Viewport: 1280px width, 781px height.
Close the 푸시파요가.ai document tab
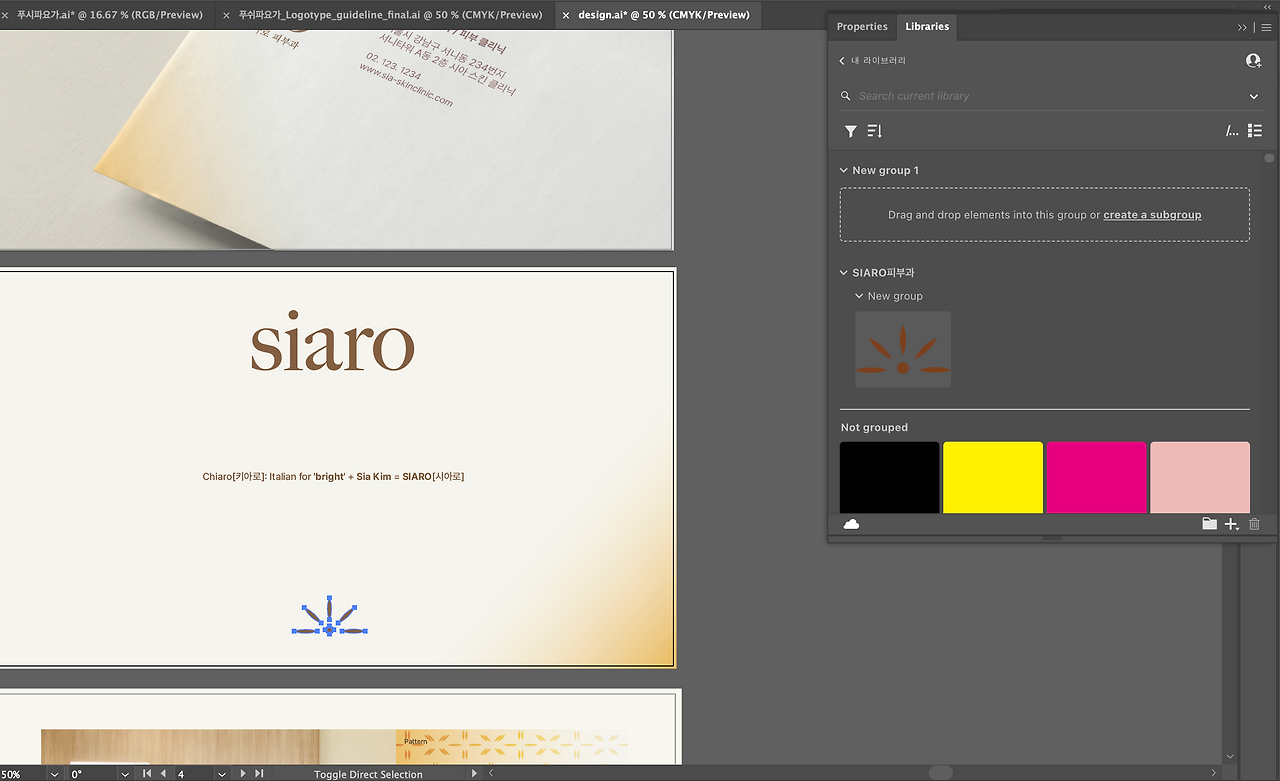tap(6, 15)
